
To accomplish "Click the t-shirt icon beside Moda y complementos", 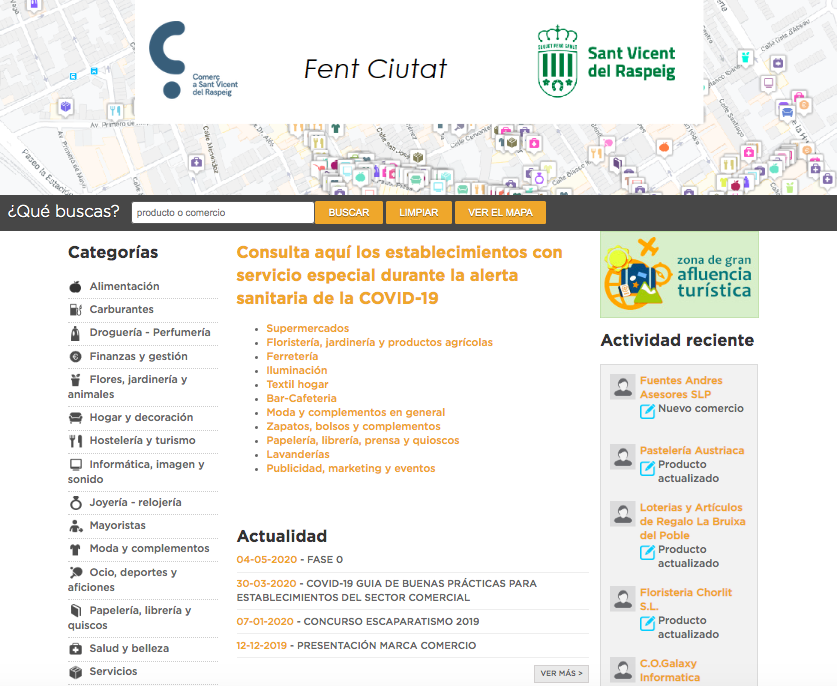I will (x=75, y=549).
